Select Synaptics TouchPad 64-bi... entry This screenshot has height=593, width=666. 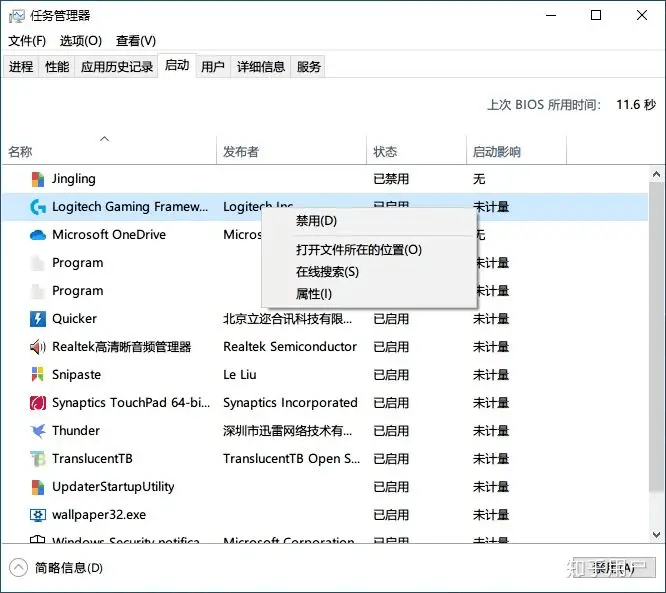(131, 403)
